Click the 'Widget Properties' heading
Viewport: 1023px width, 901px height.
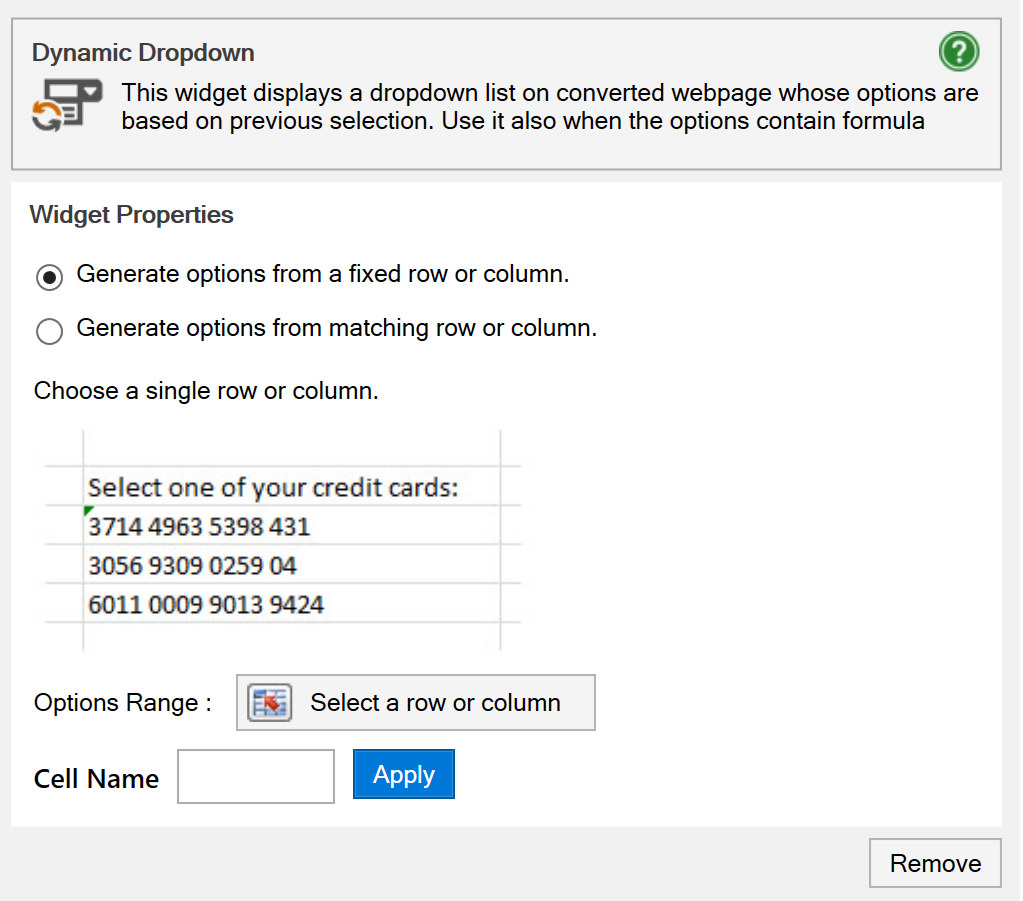click(x=131, y=215)
